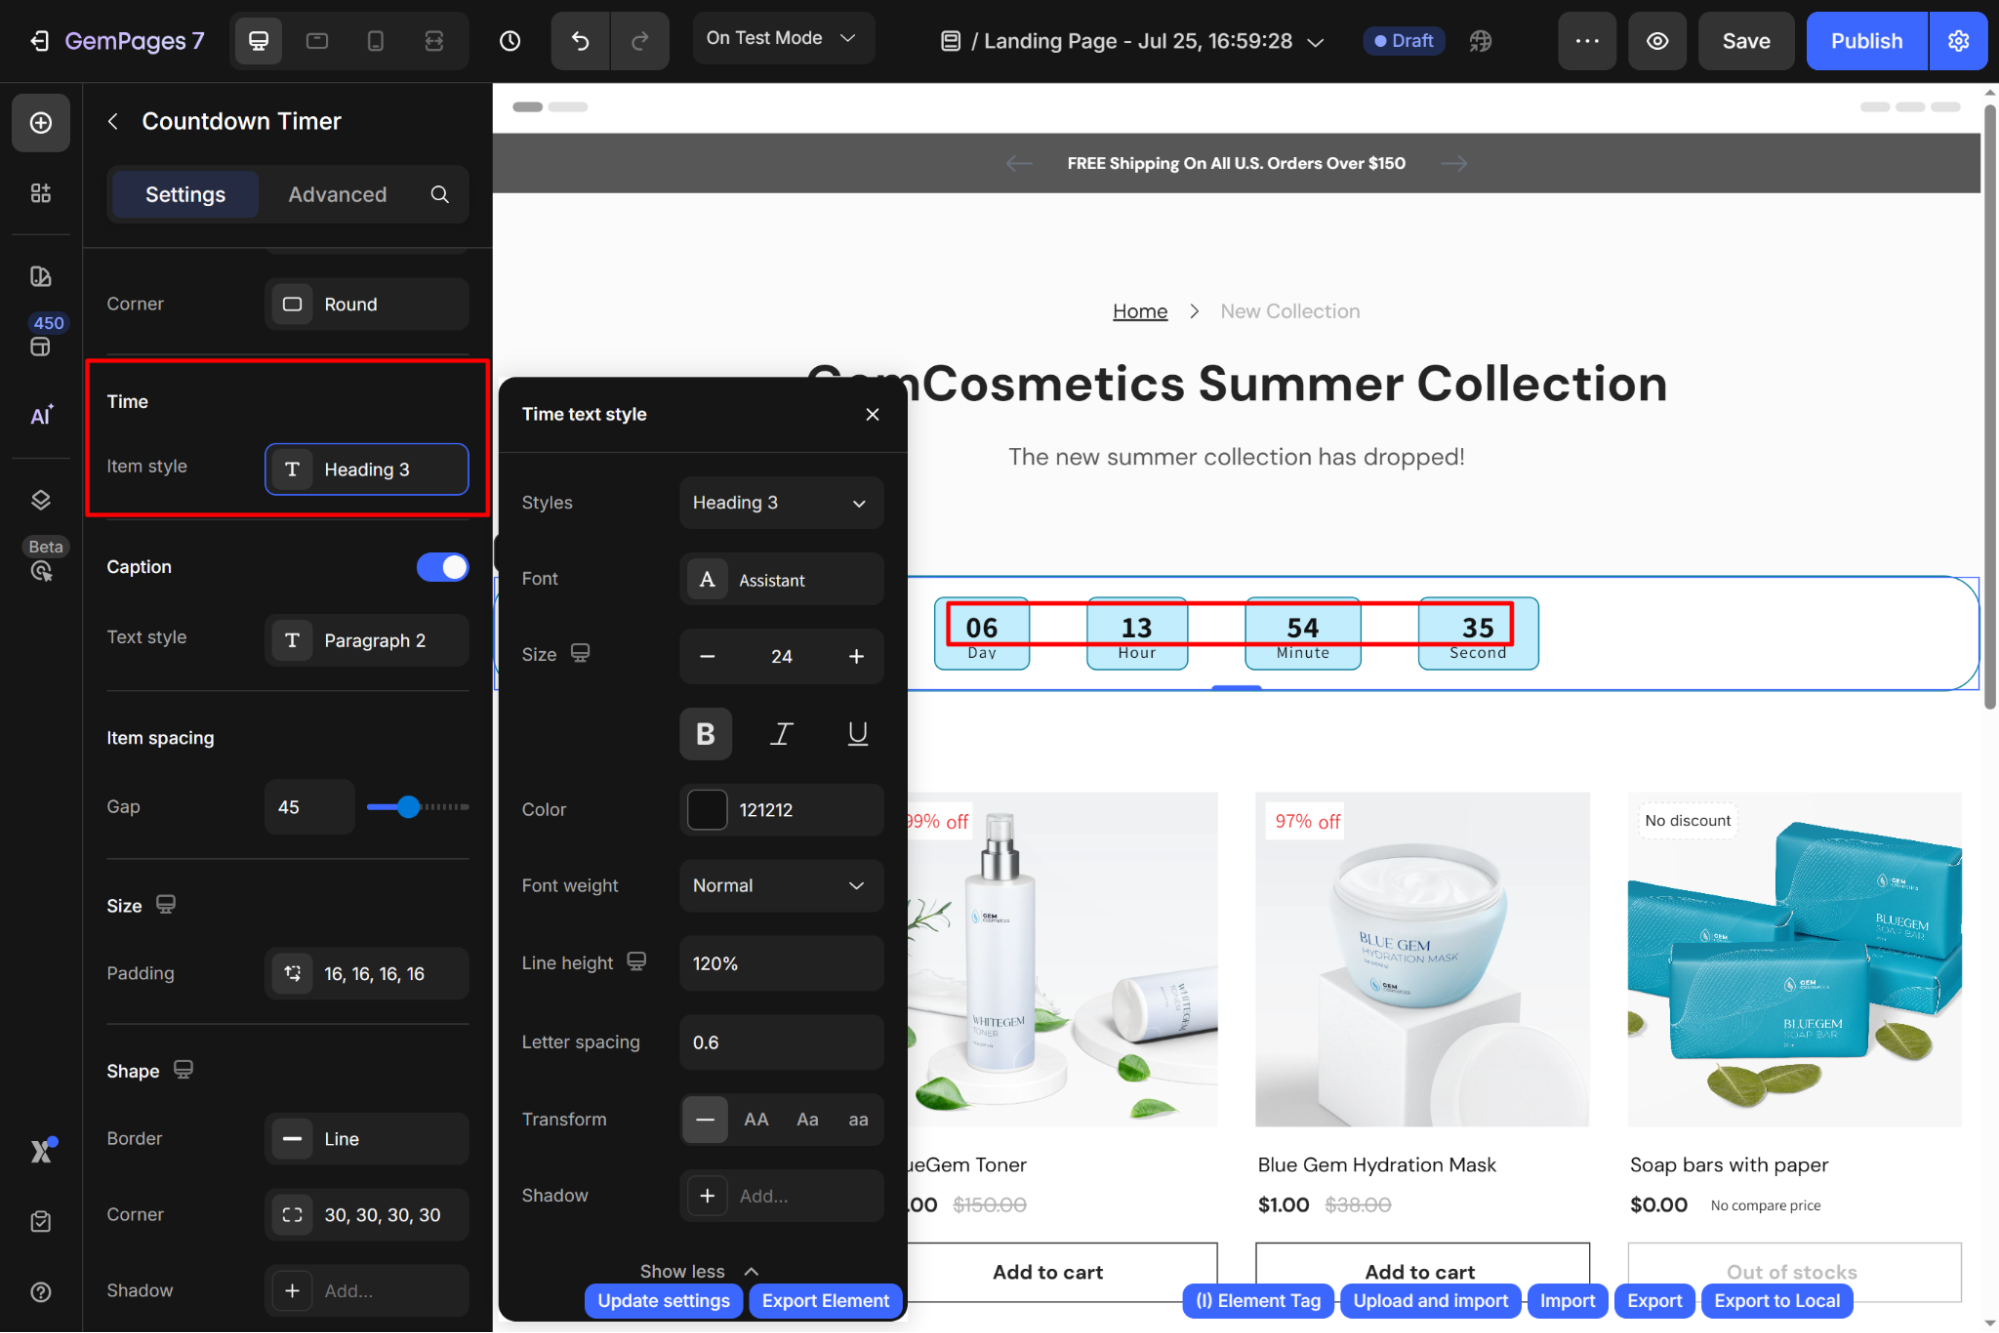The width and height of the screenshot is (1999, 1333).
Task: Click the AI assistant sidebar icon
Action: point(41,415)
